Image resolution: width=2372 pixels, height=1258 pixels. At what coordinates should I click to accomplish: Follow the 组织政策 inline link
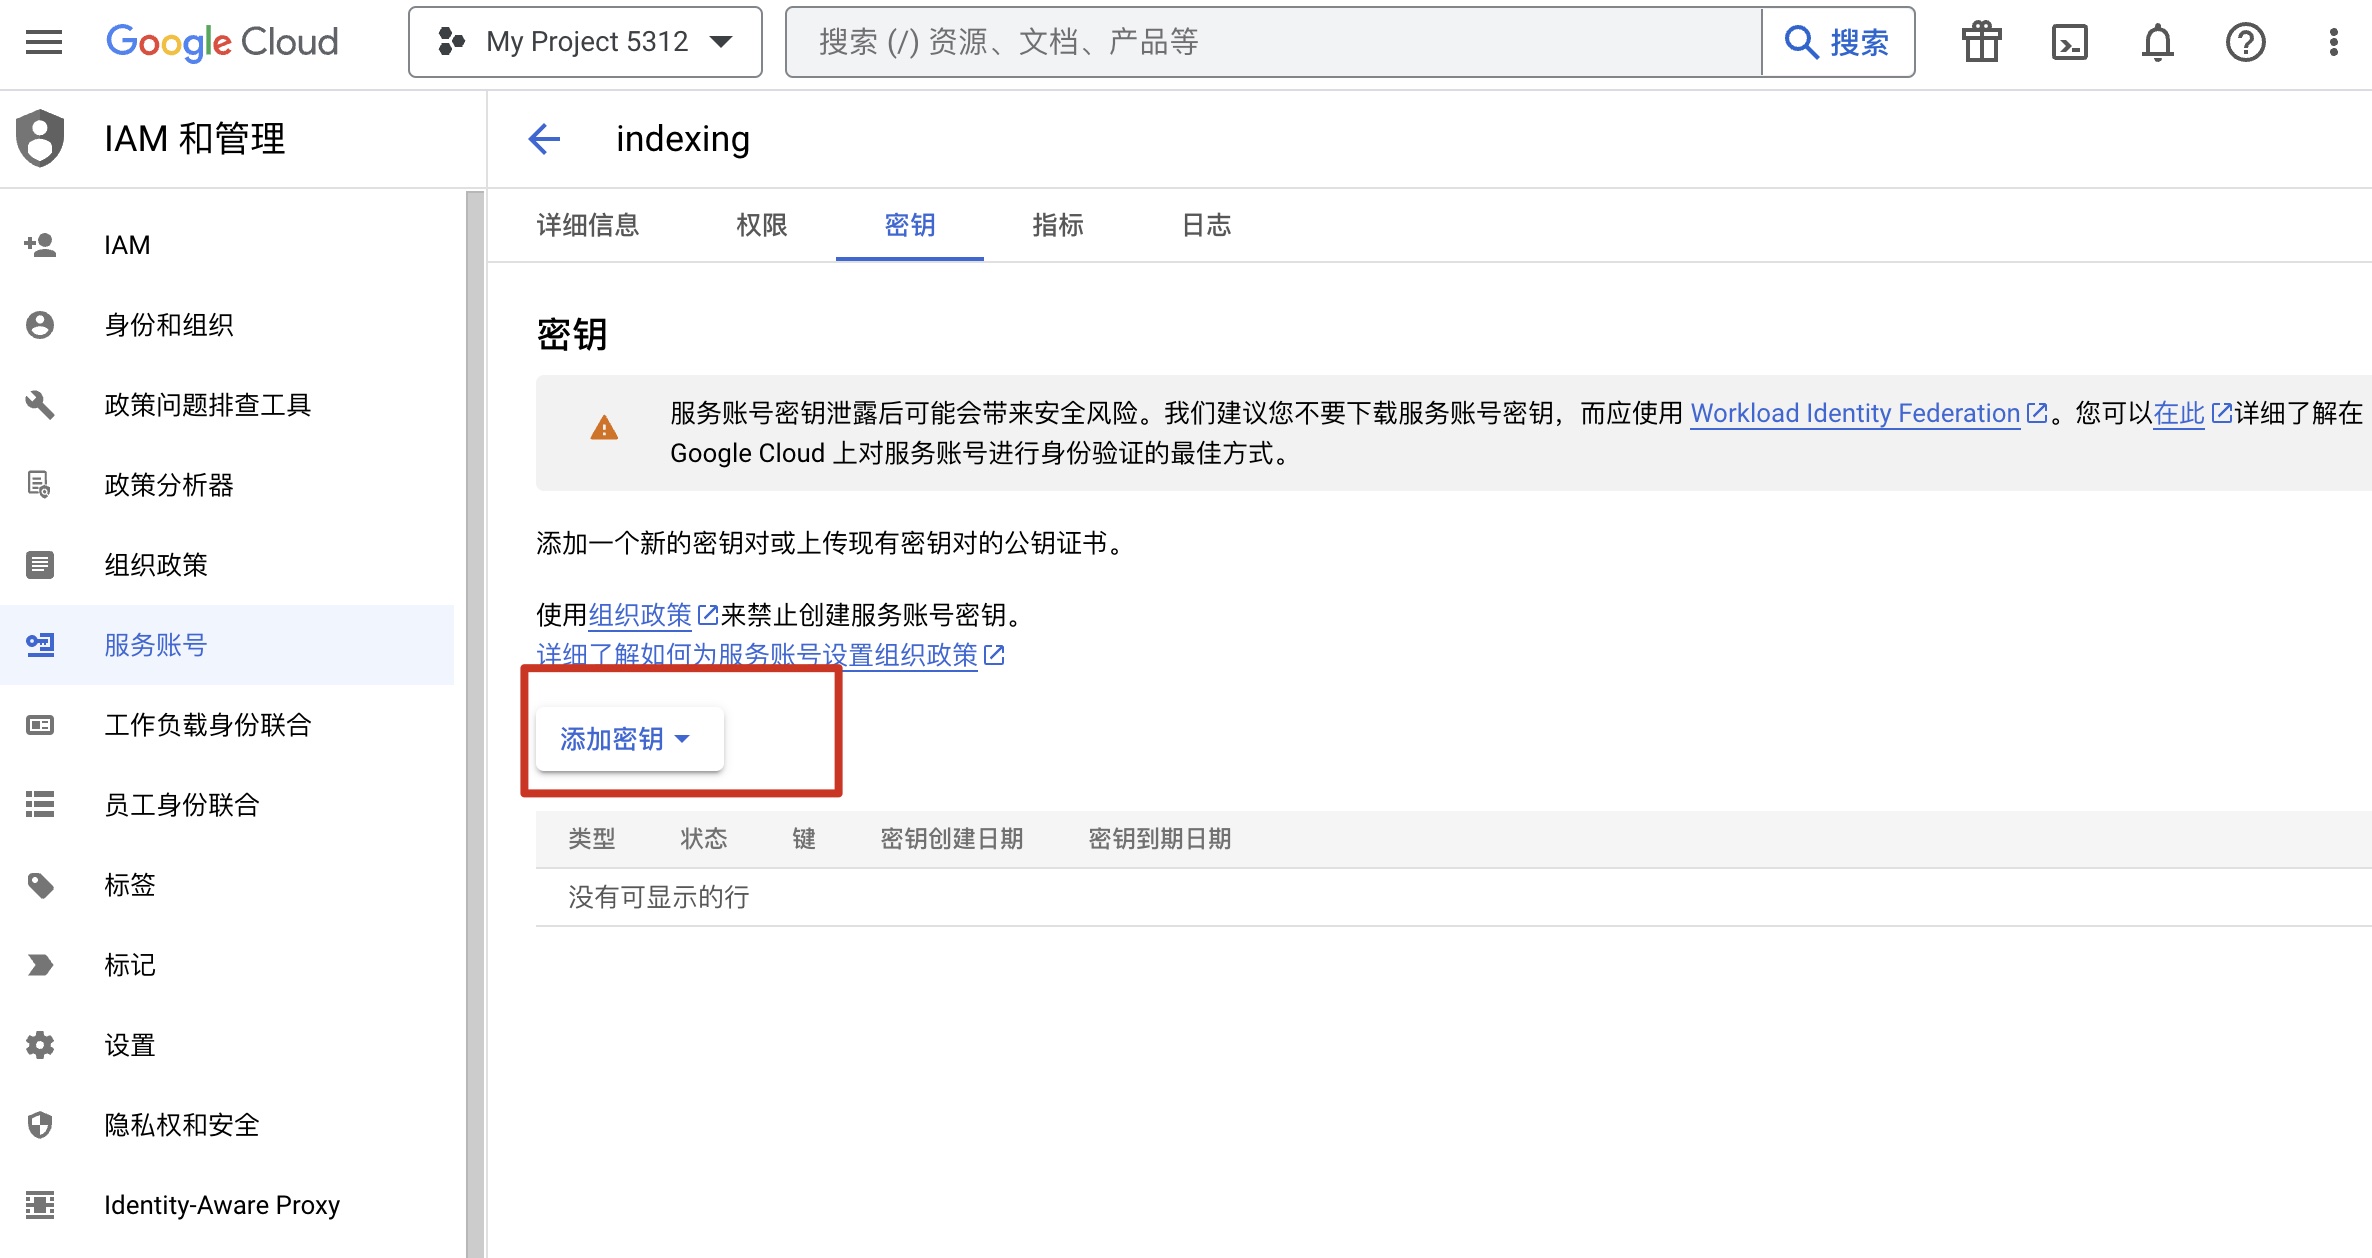click(x=640, y=615)
